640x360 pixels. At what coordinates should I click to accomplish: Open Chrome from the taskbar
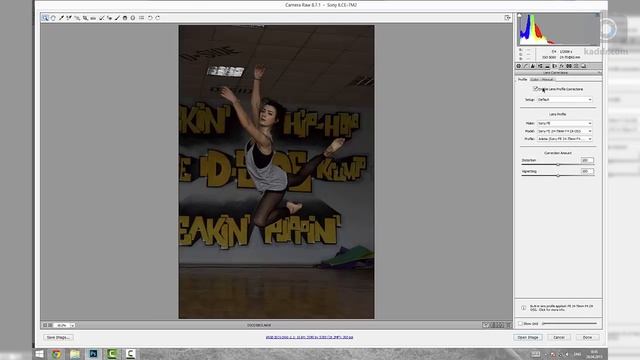coord(56,354)
